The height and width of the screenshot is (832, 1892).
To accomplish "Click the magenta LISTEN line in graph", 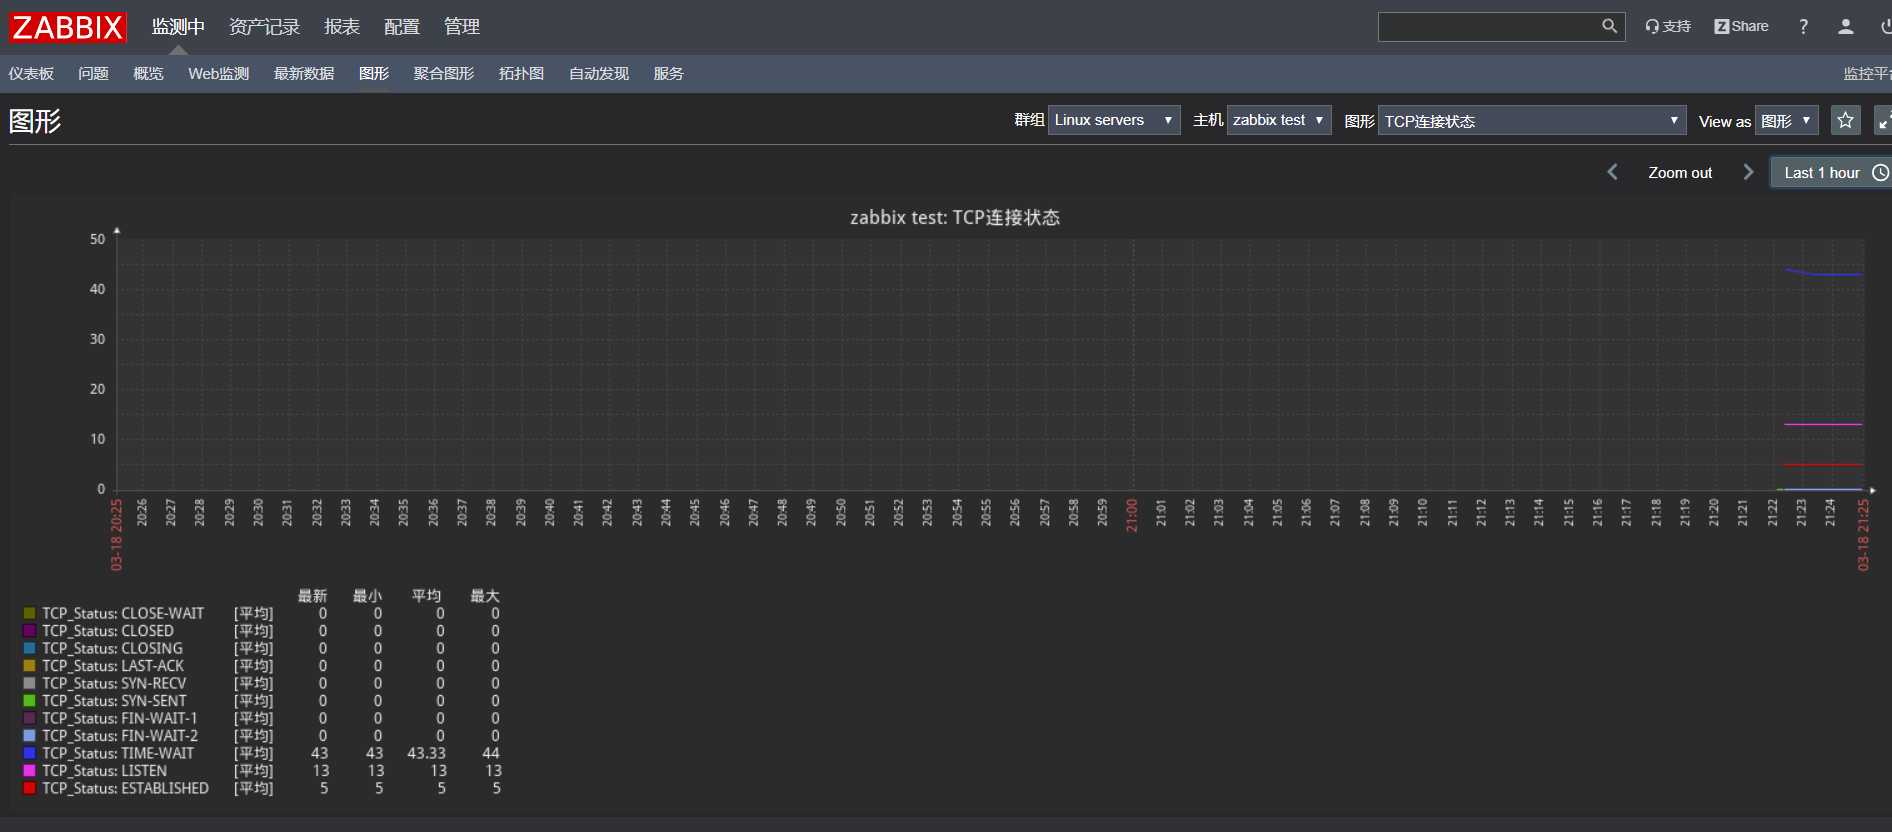I will click(1824, 424).
